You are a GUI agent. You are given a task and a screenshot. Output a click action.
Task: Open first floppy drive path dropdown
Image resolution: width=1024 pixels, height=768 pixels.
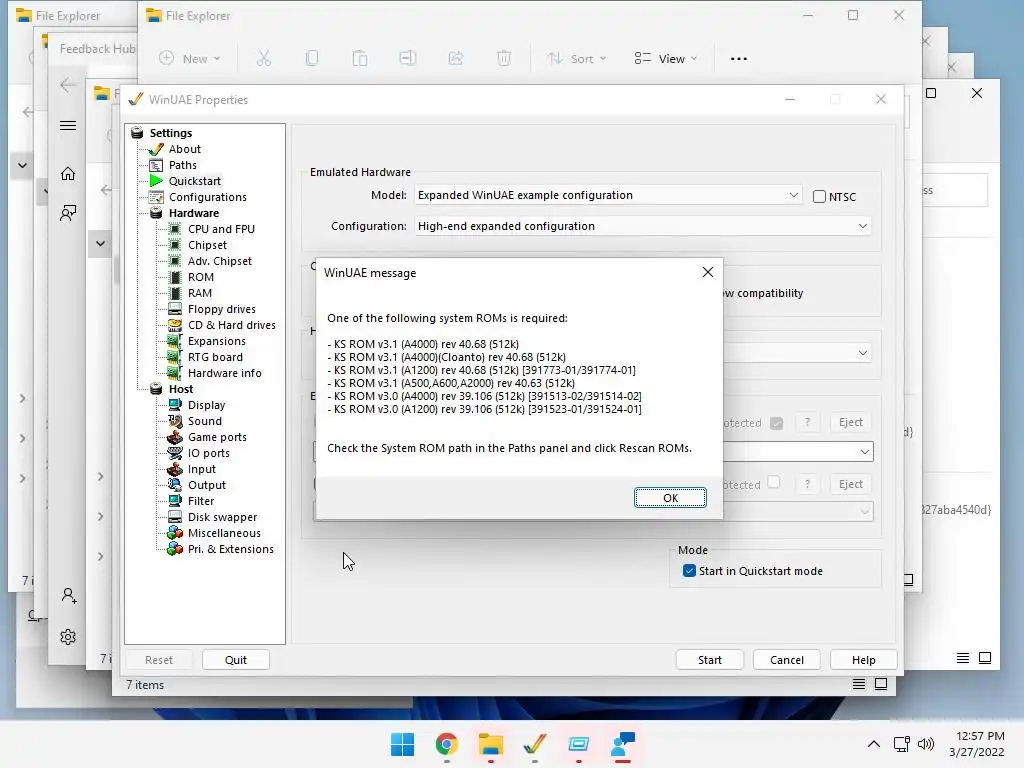tap(864, 452)
